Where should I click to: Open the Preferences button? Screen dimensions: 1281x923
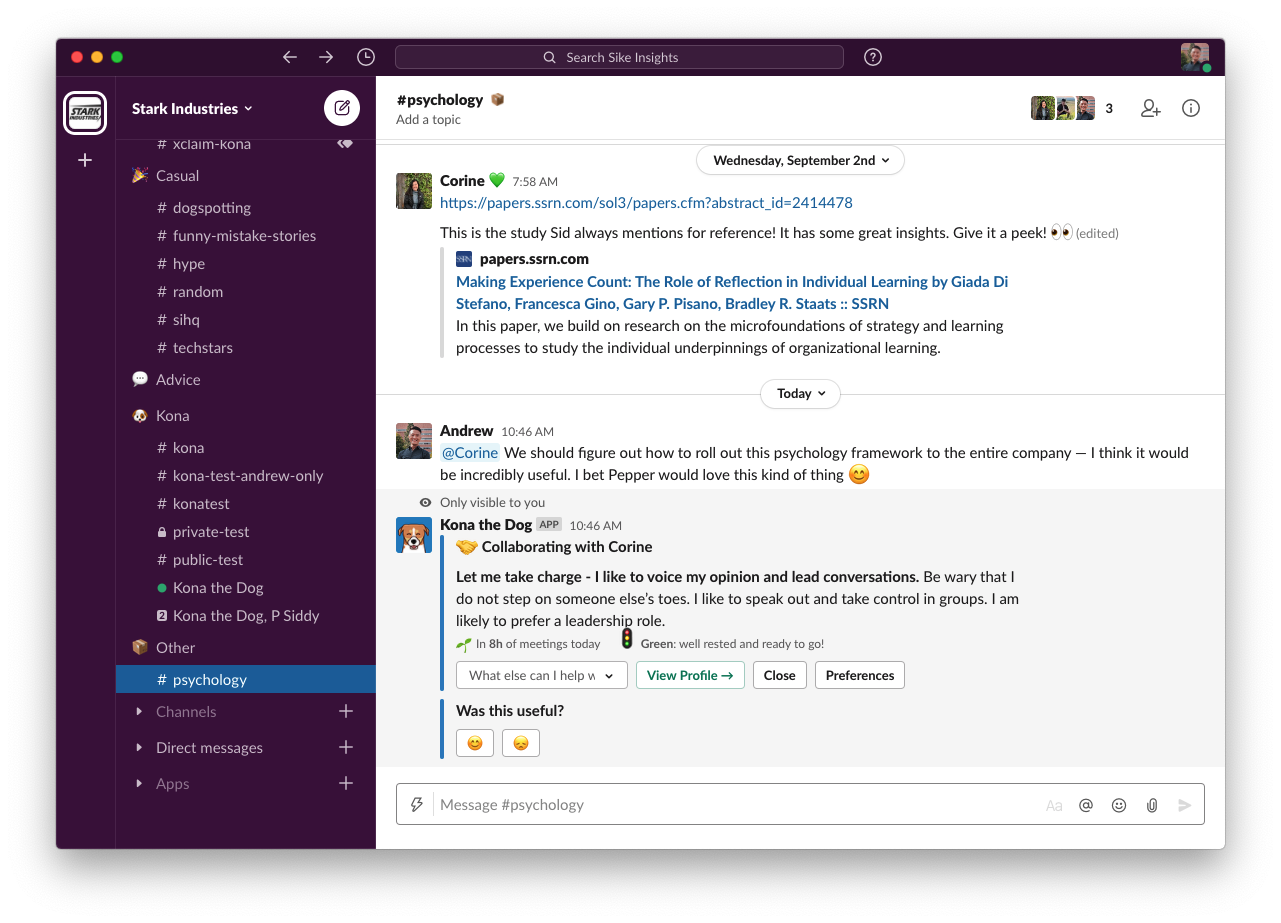coord(860,675)
